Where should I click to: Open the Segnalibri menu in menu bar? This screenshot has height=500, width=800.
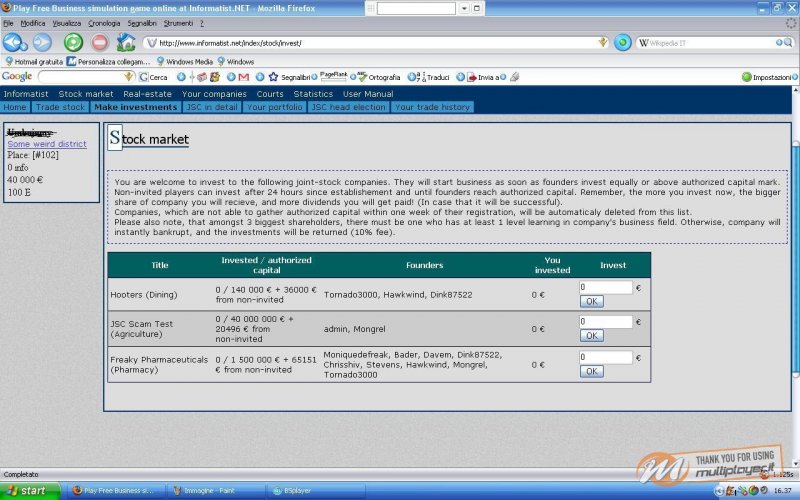coord(142,23)
